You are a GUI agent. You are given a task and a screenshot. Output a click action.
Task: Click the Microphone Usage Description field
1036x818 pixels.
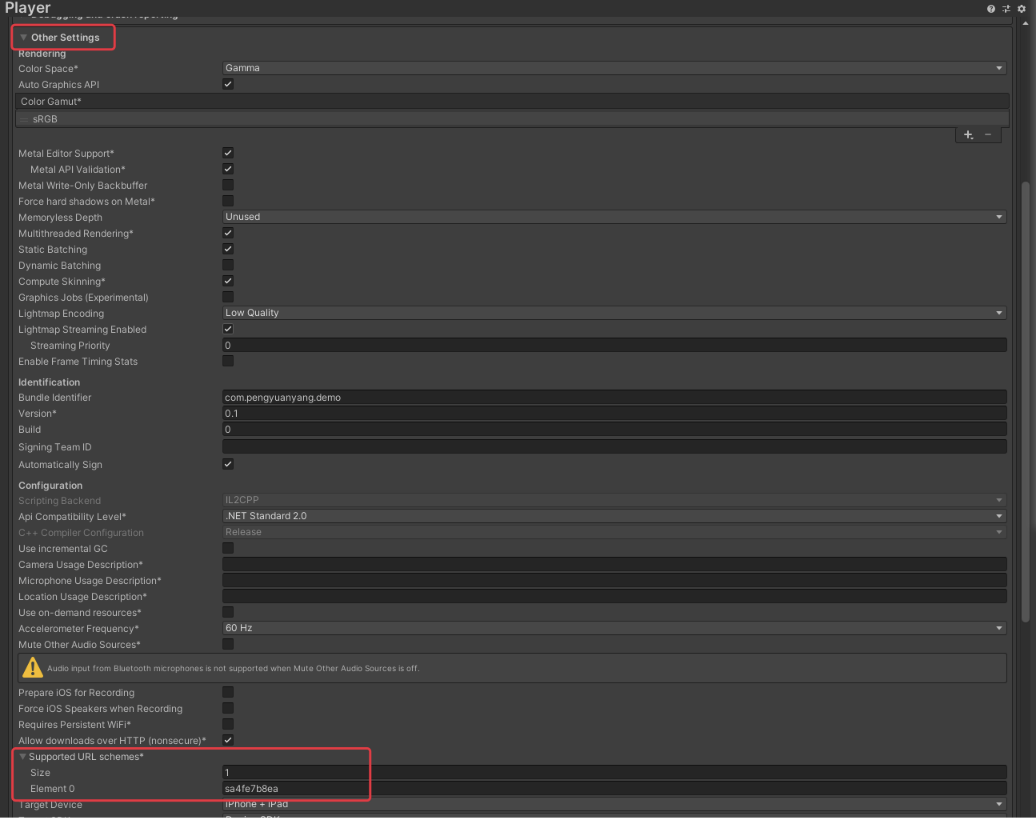[x=614, y=580]
